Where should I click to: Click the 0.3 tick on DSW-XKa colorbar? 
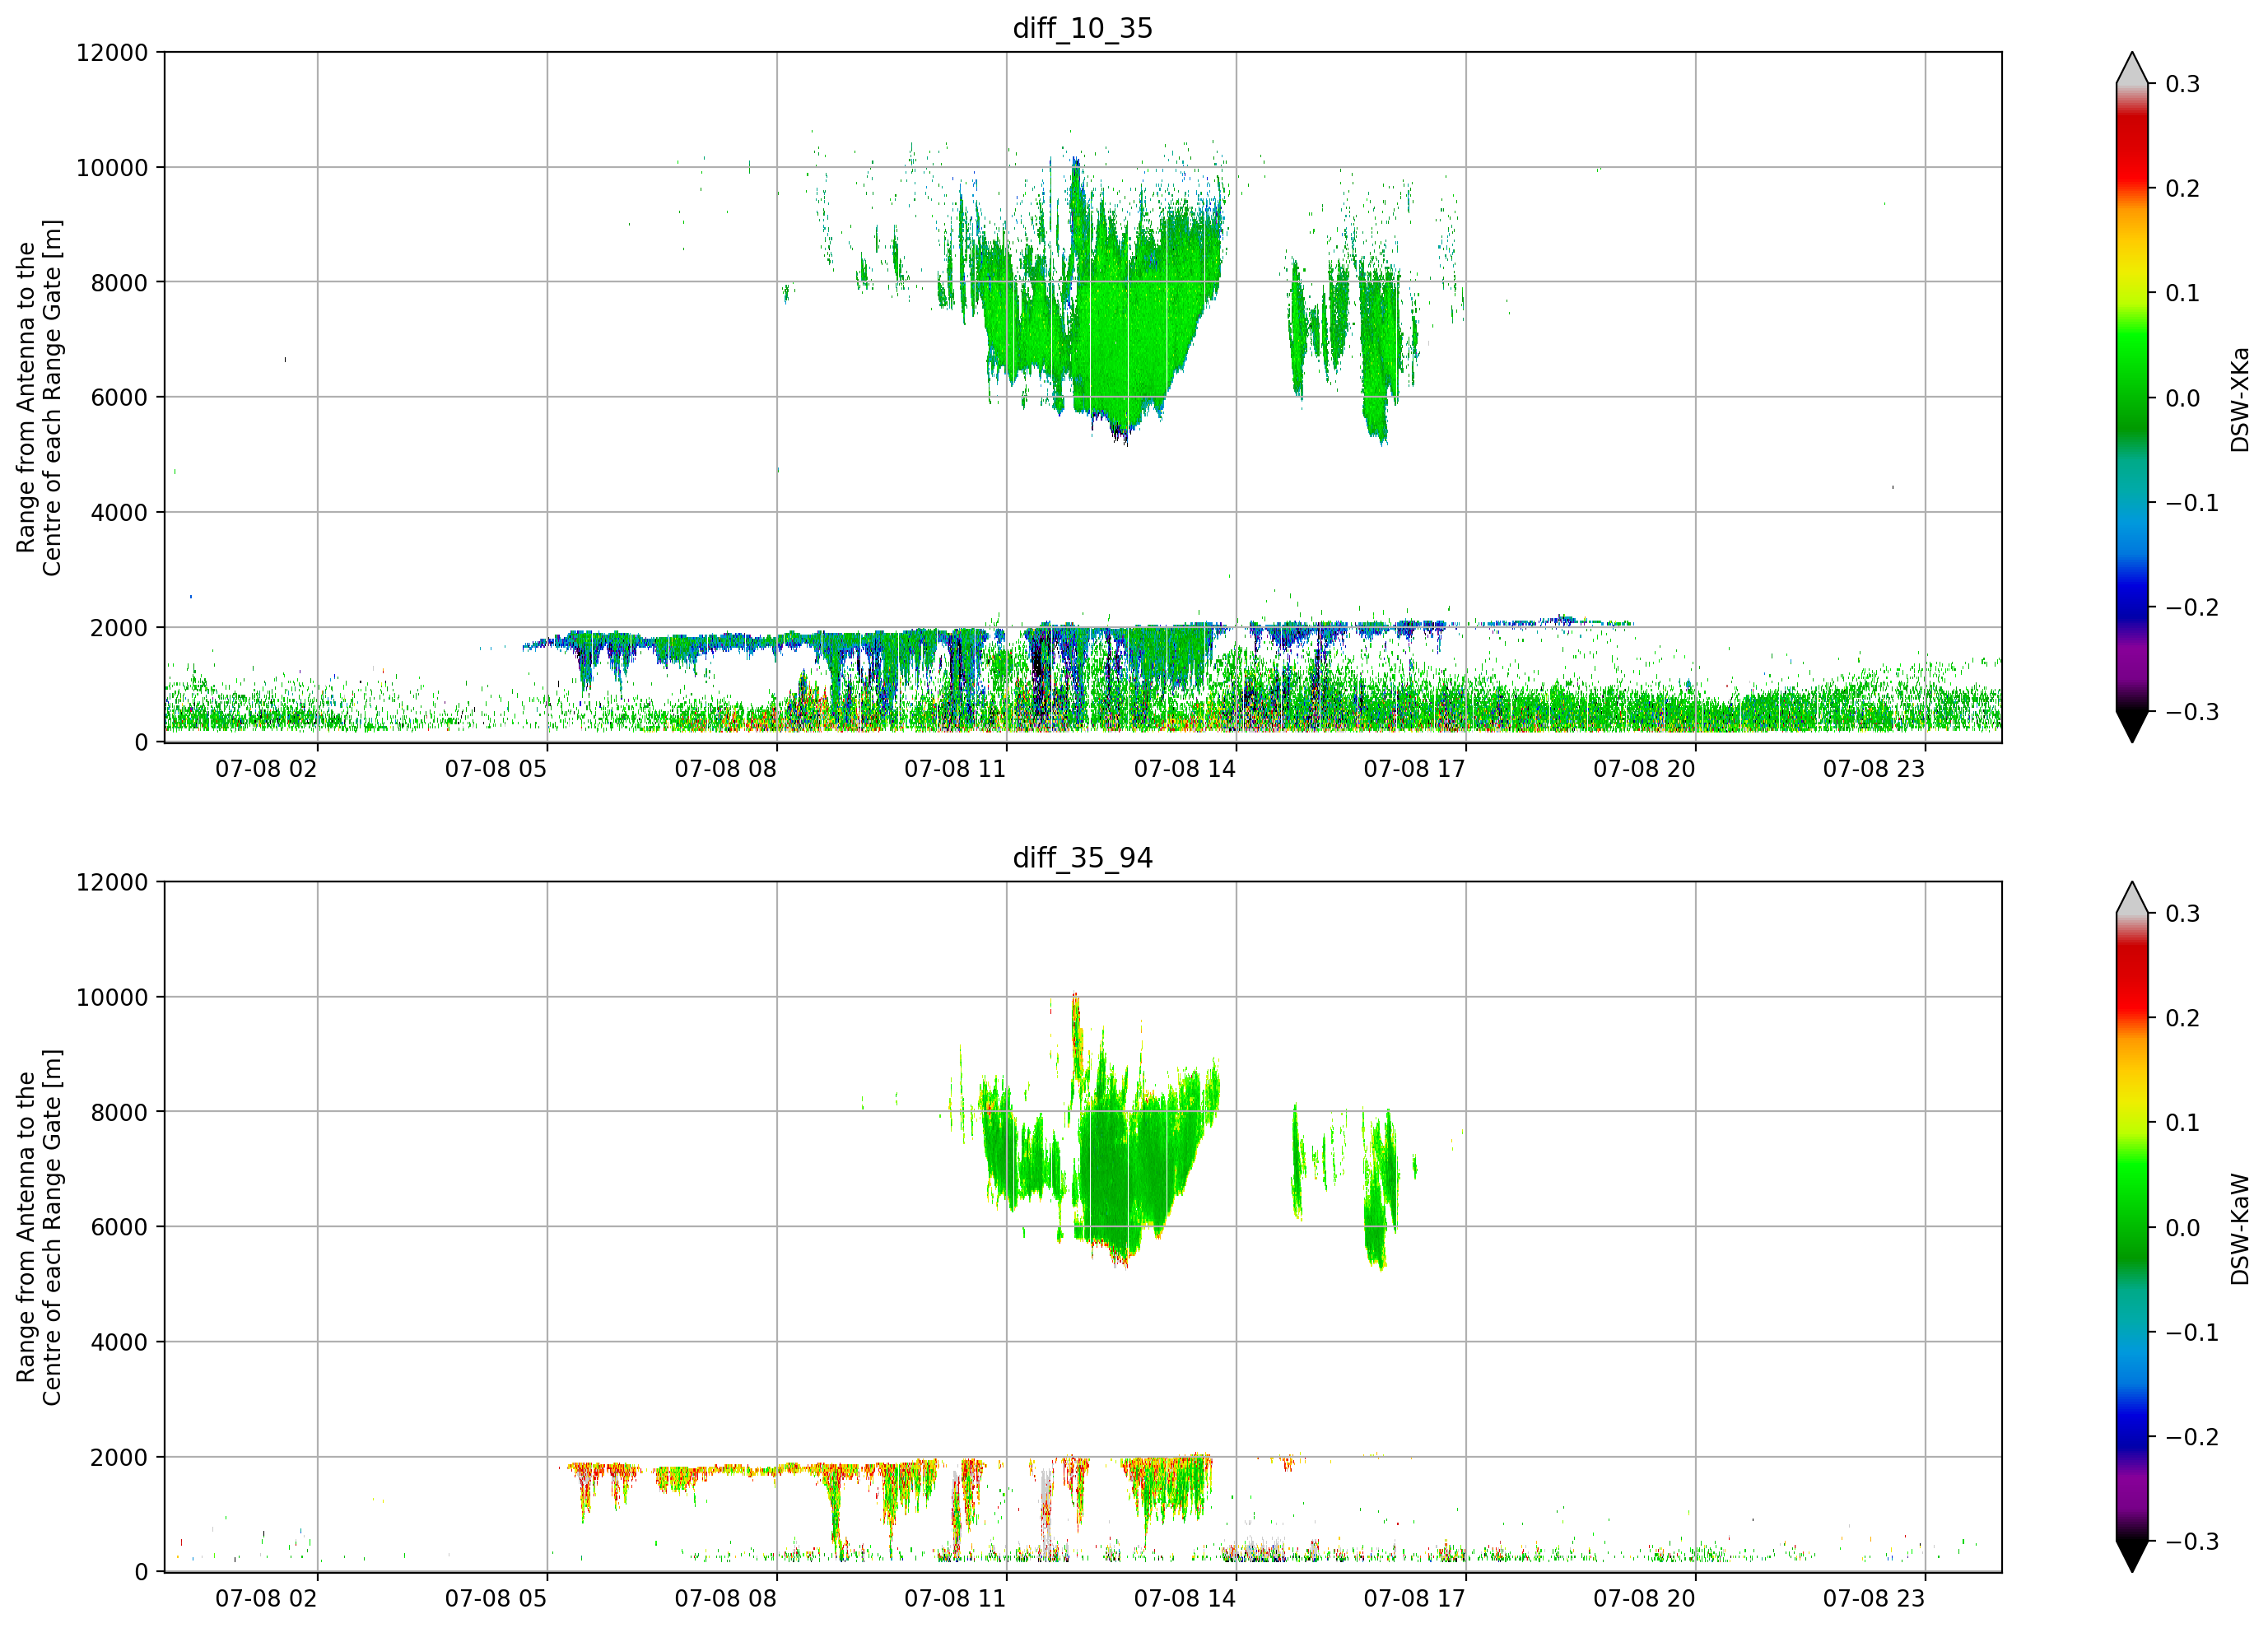pos(2183,84)
